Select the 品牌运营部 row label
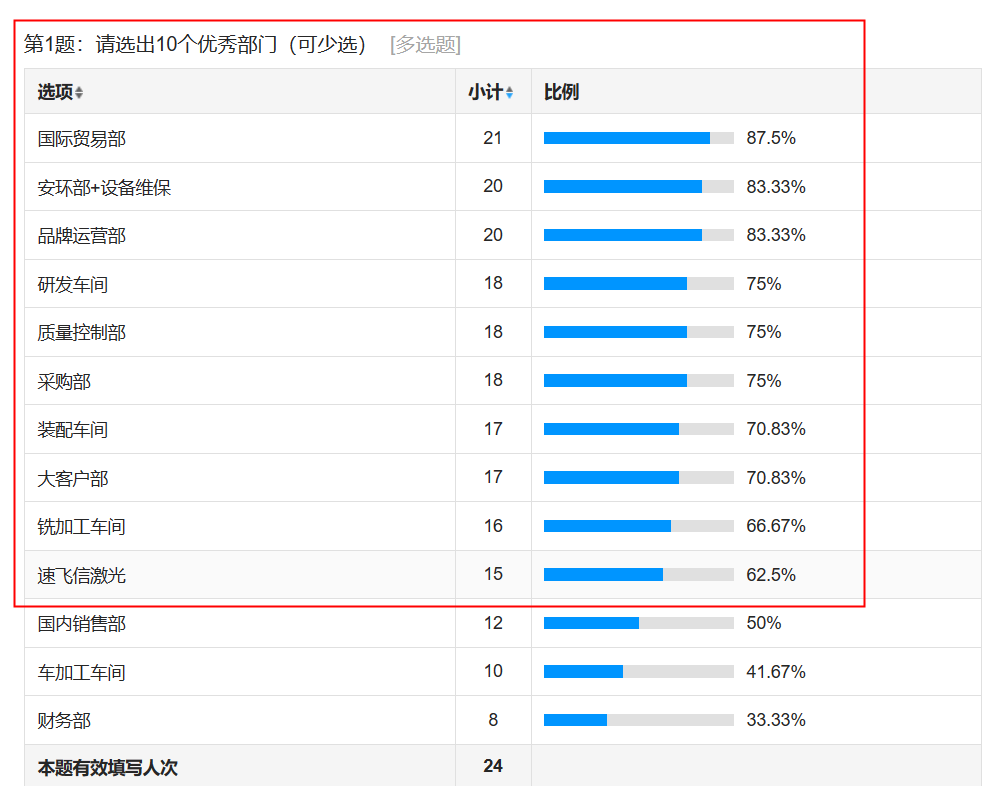This screenshot has height=786, width=1004. pos(82,236)
